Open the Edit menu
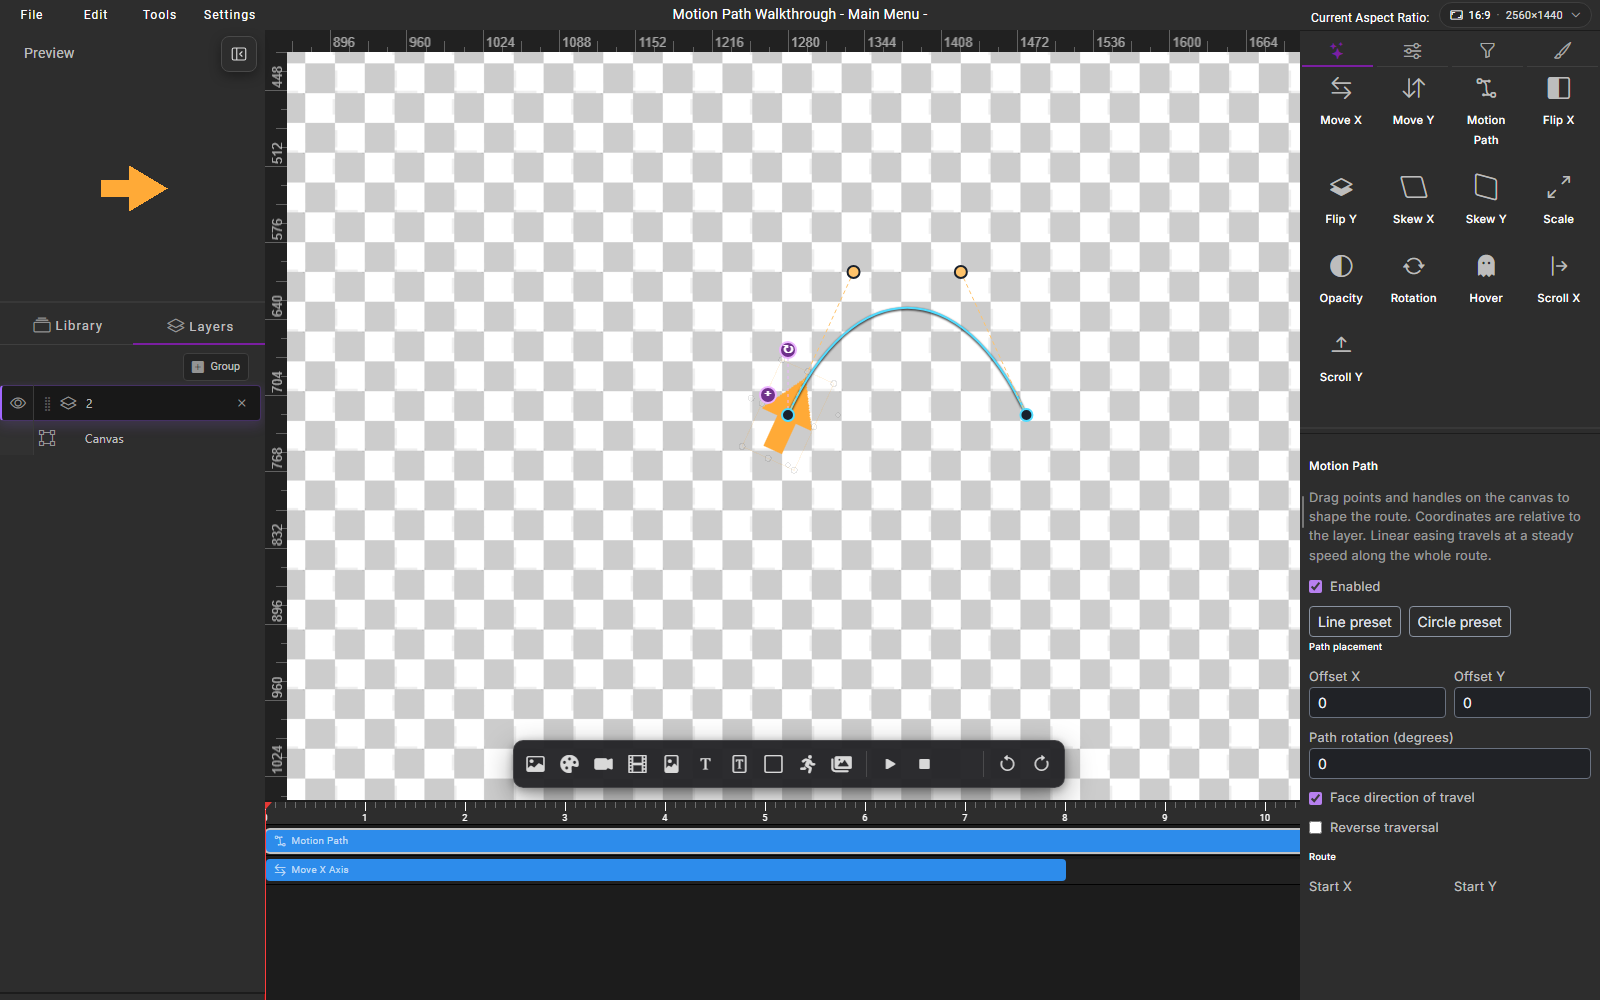This screenshot has width=1600, height=1000. click(x=96, y=15)
